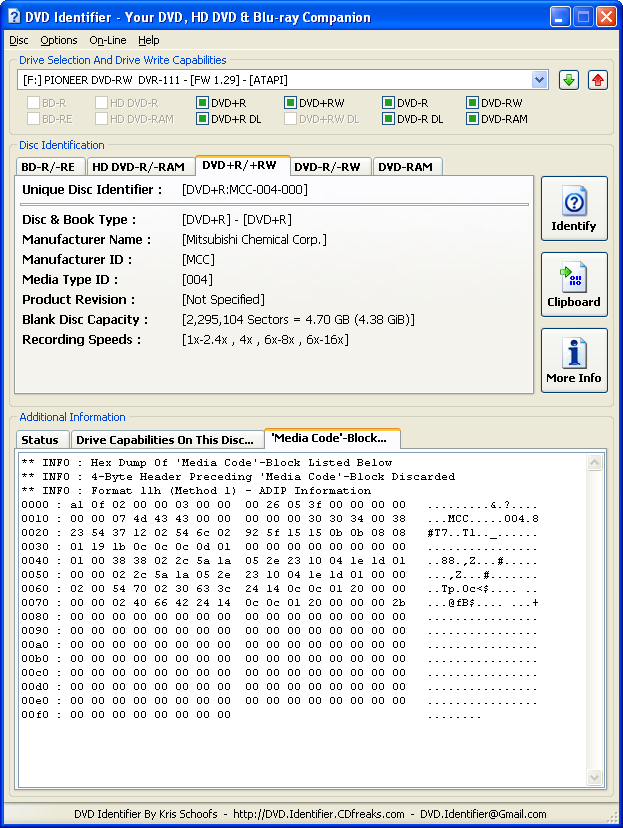The height and width of the screenshot is (828, 623).
Task: Open the Disc menu
Action: [19, 40]
